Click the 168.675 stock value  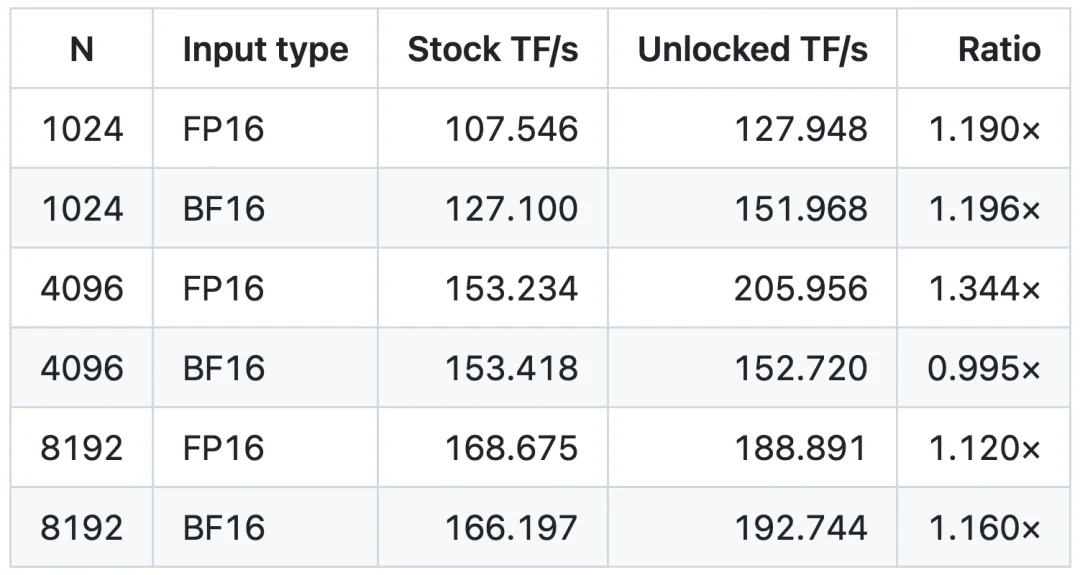click(x=511, y=448)
